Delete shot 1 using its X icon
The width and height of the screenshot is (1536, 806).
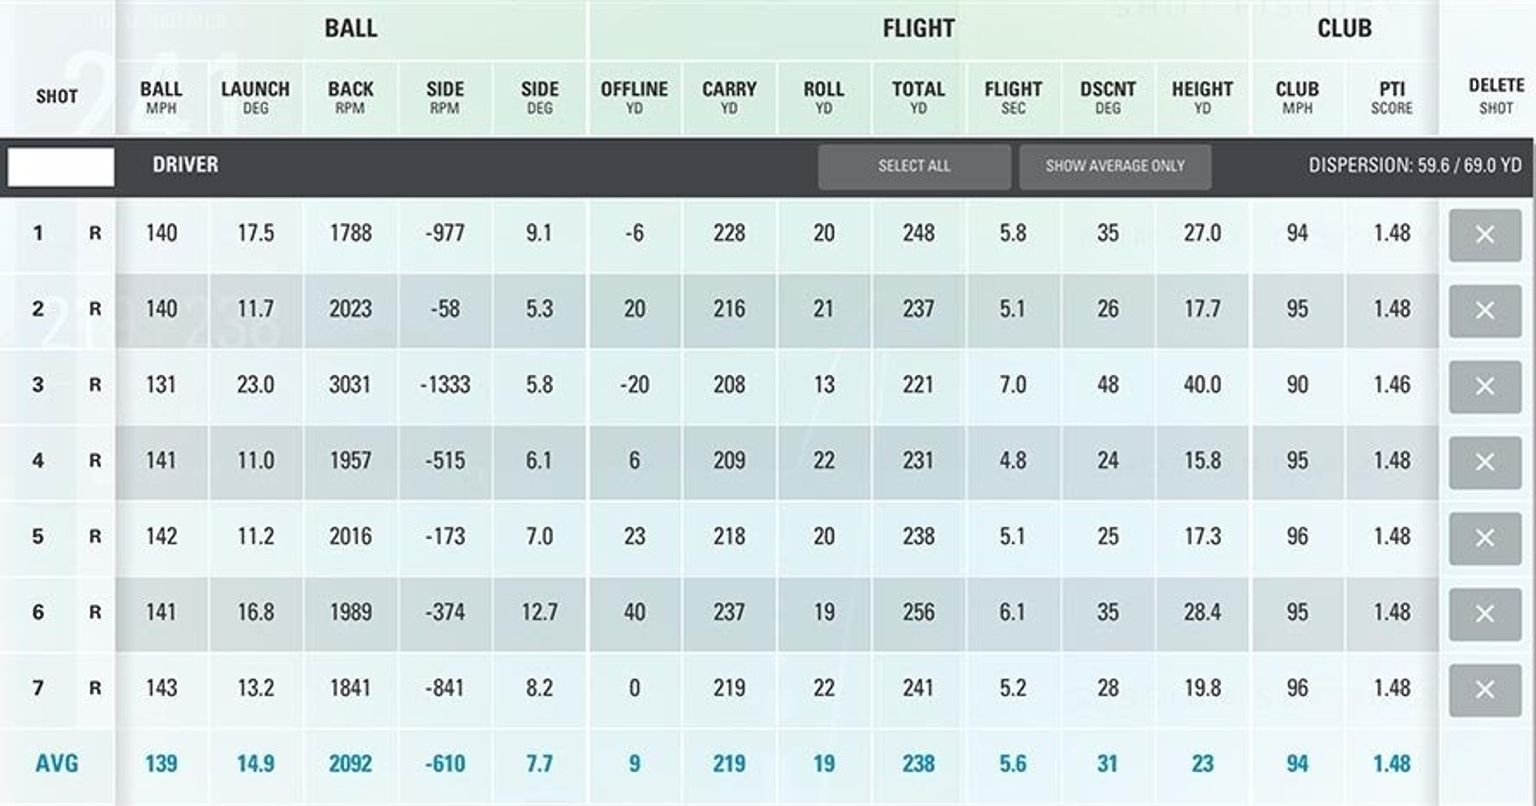pyautogui.click(x=1485, y=234)
